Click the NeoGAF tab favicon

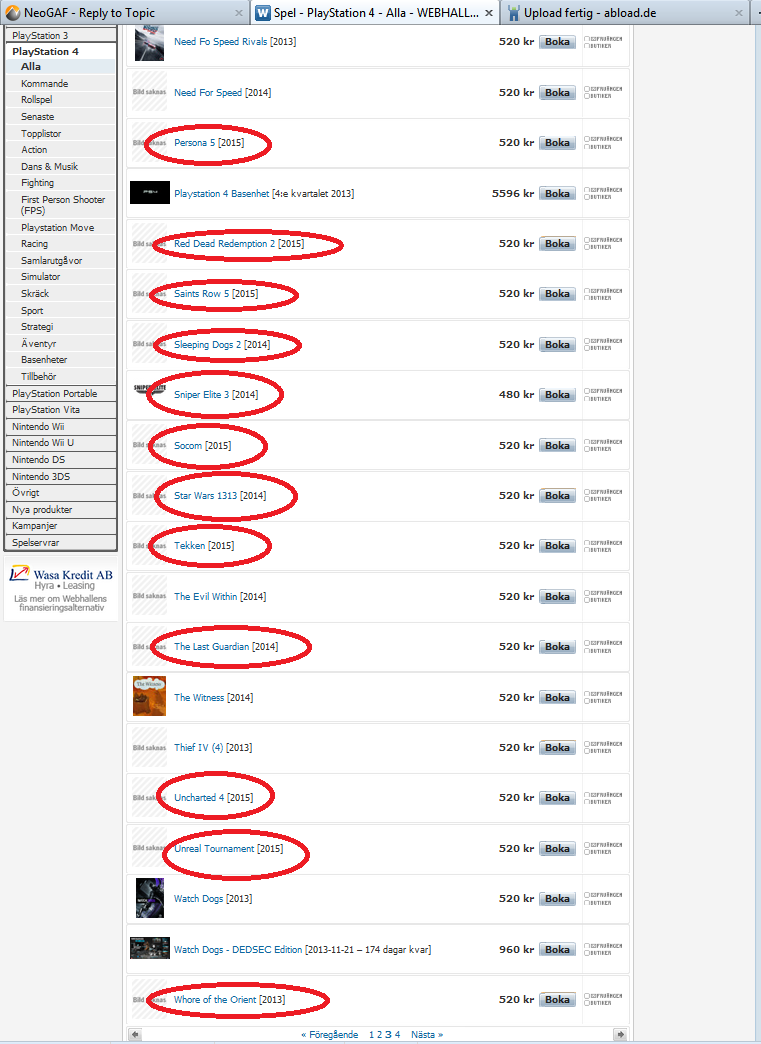coord(13,13)
